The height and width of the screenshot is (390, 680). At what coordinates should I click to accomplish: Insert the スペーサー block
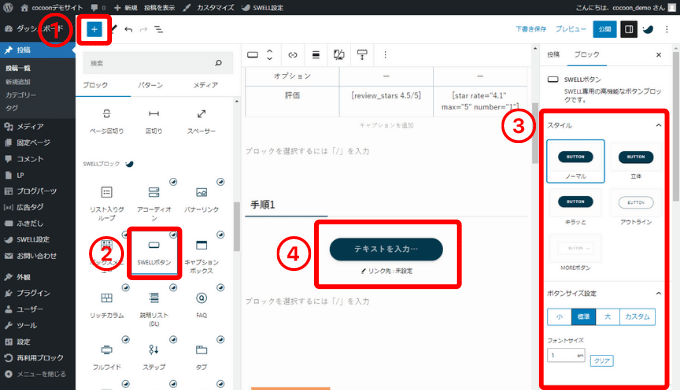pyautogui.click(x=201, y=121)
